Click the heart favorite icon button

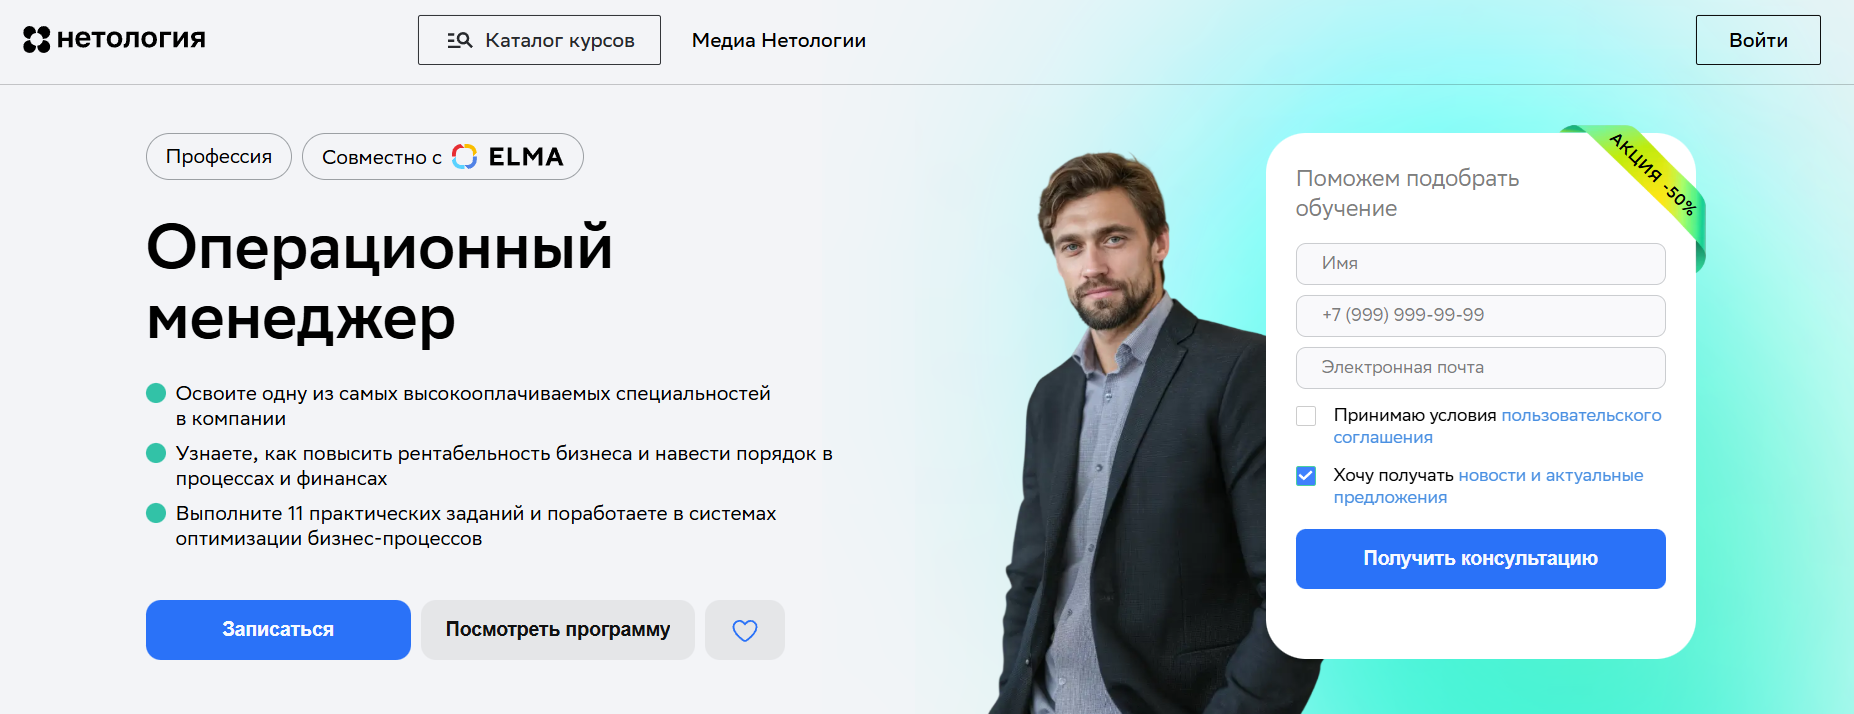pyautogui.click(x=745, y=630)
